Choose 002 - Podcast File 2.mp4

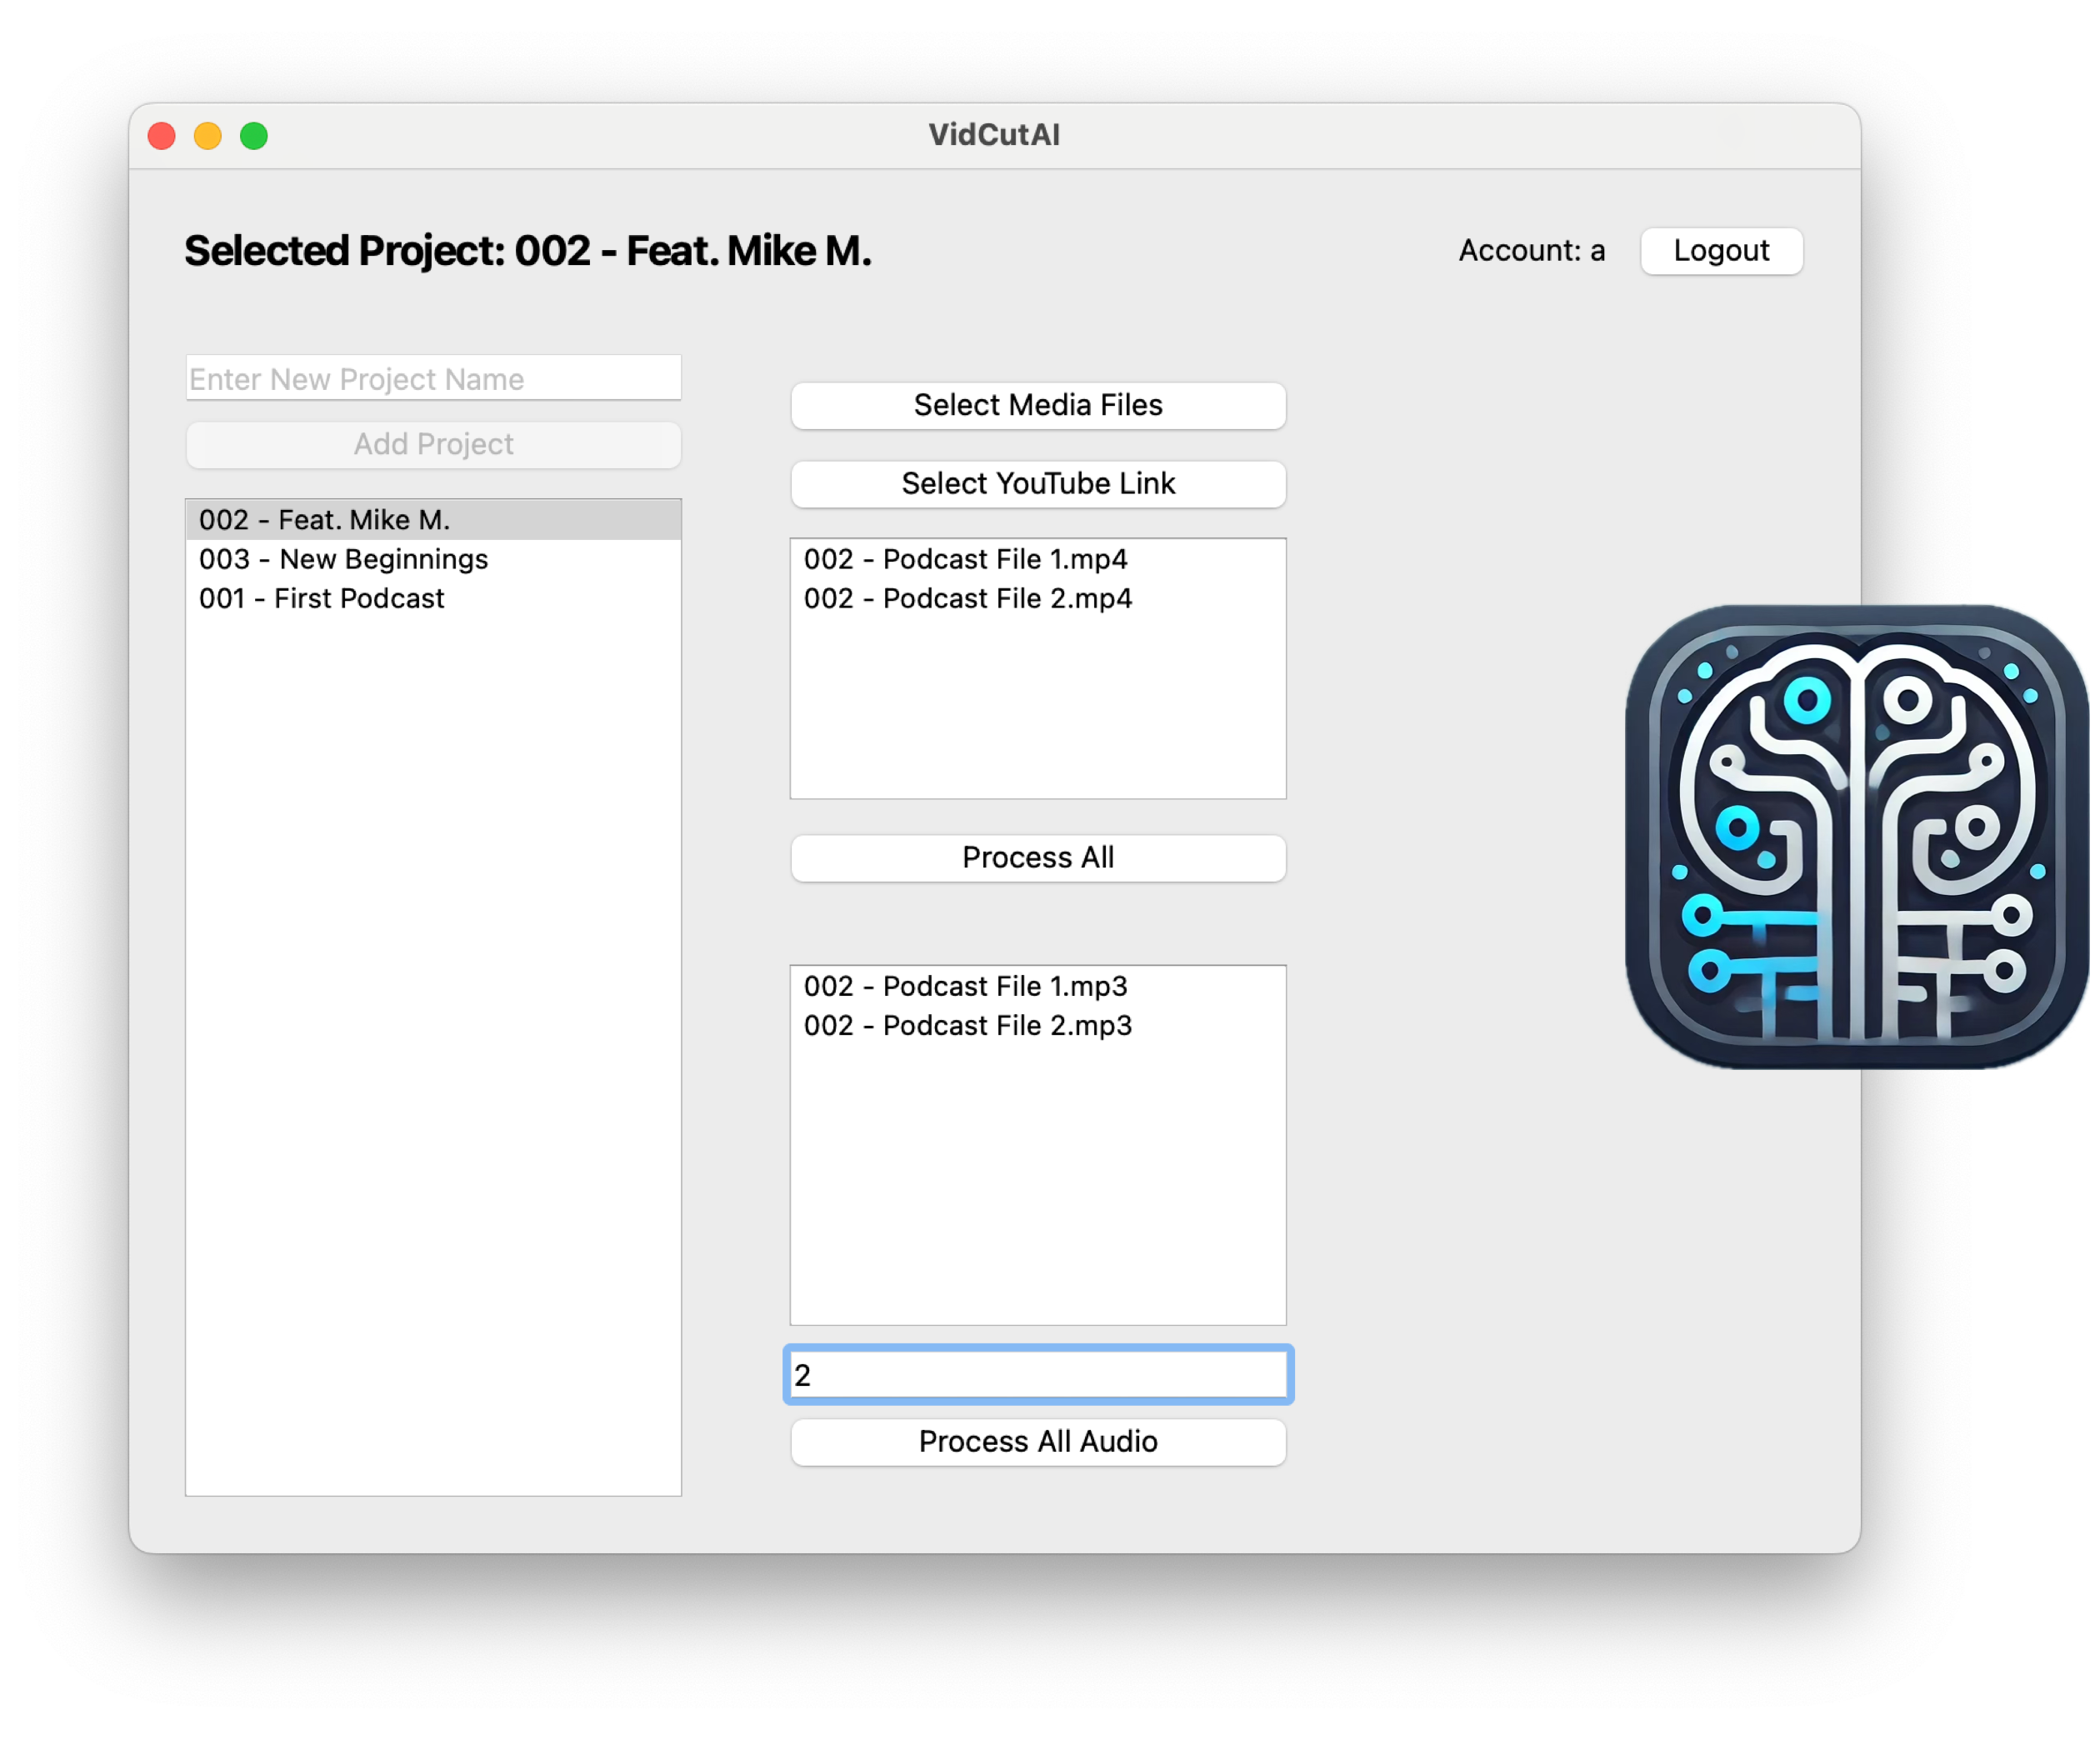coord(968,598)
